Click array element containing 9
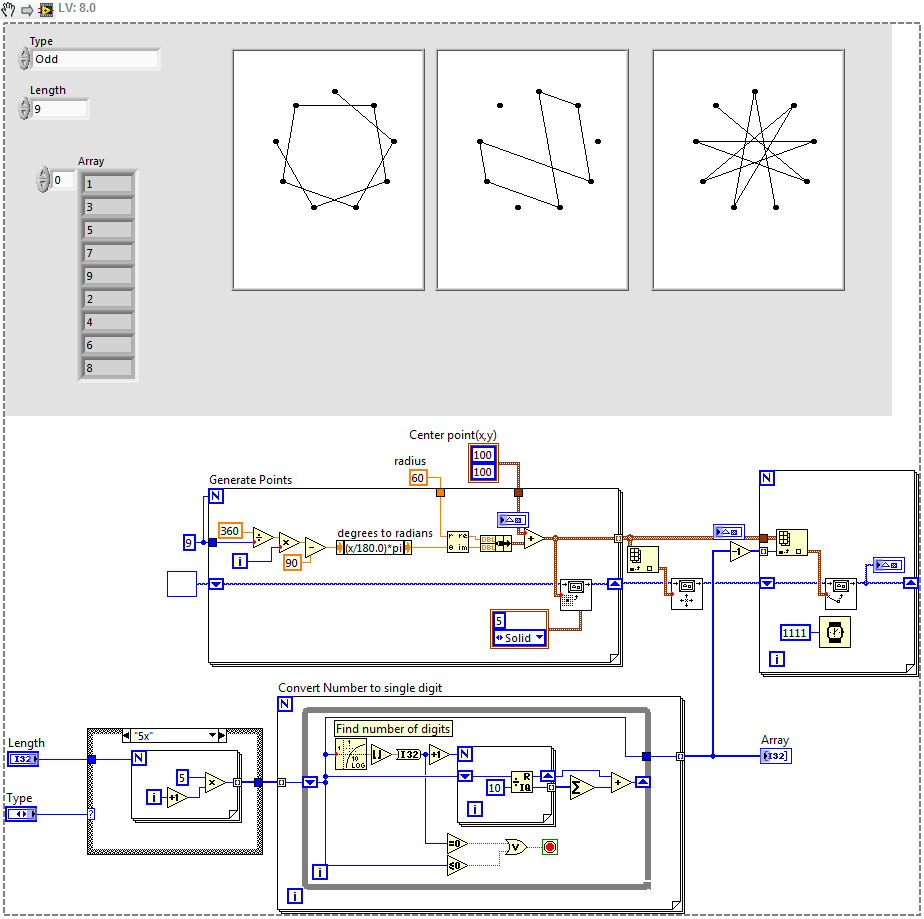This screenshot has width=924, height=919. point(107,276)
